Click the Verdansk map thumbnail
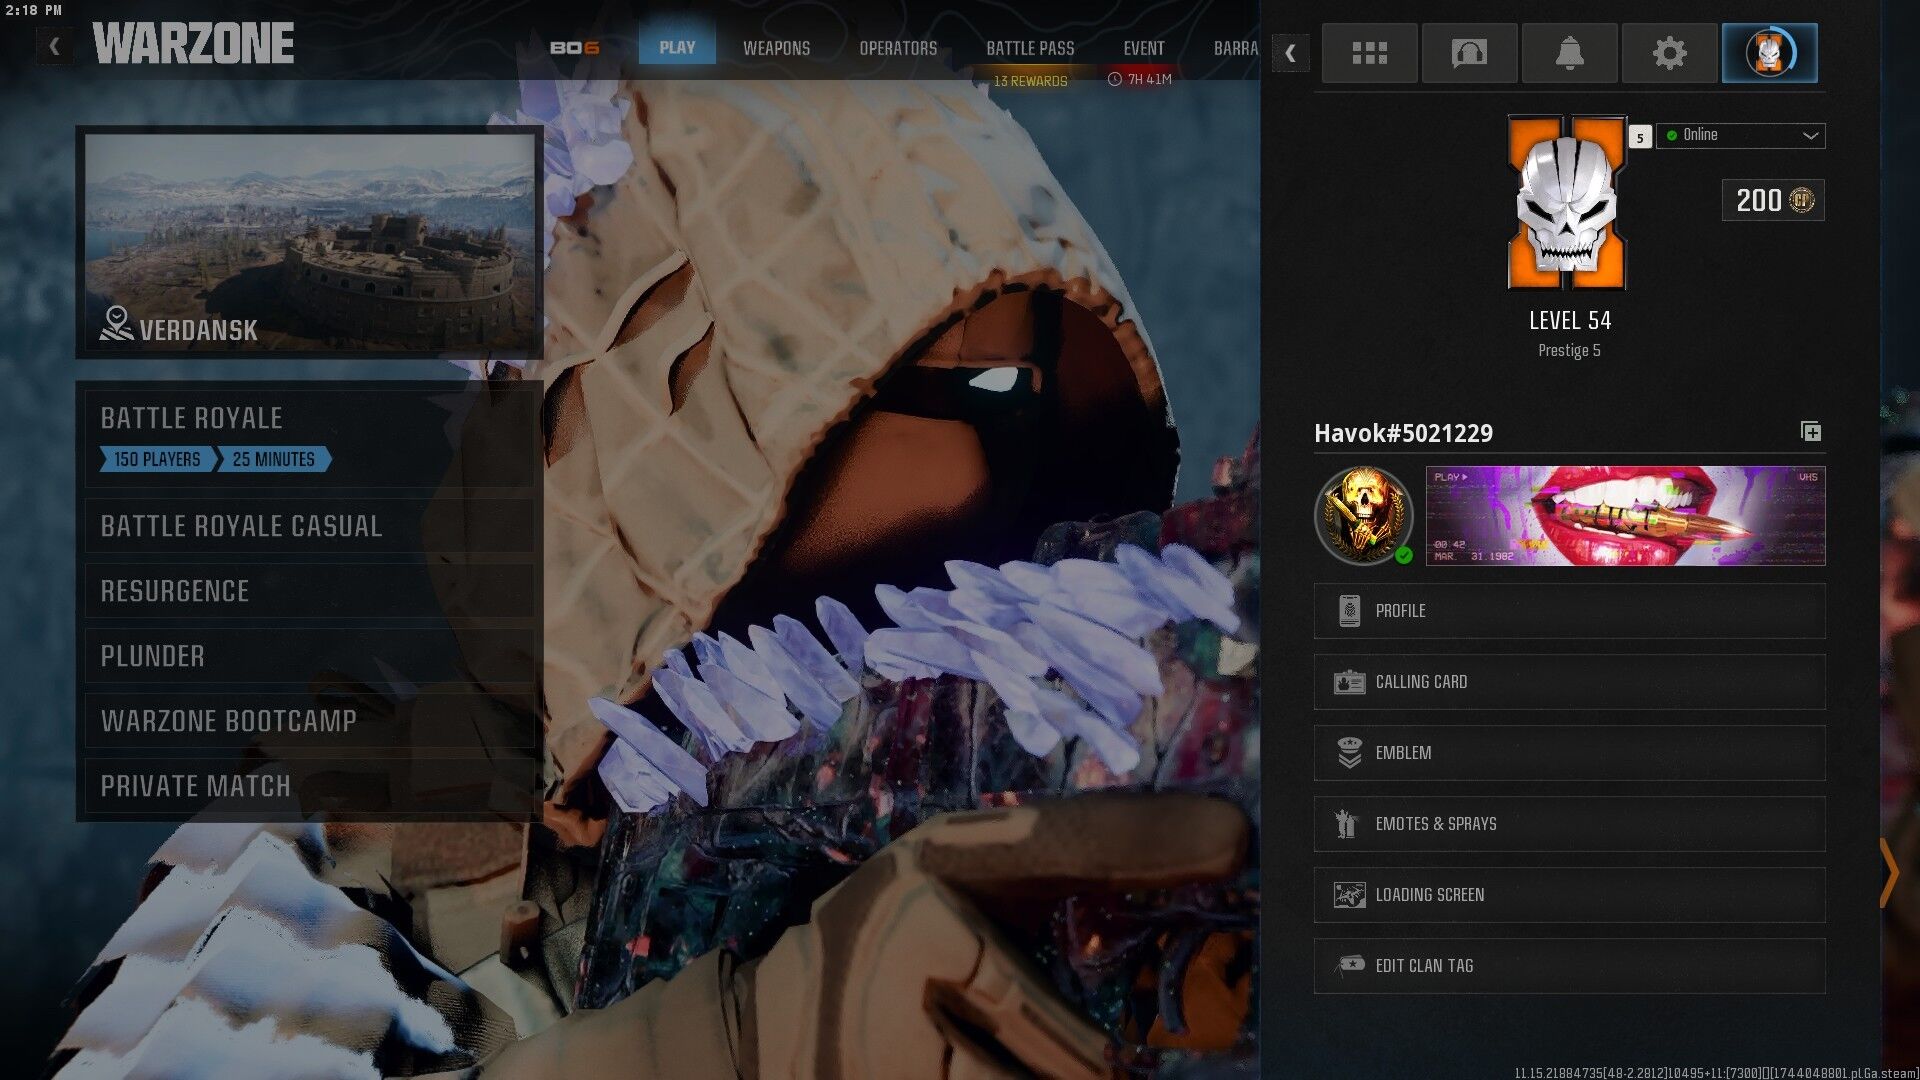Screen dimensions: 1920x1080 (309, 242)
